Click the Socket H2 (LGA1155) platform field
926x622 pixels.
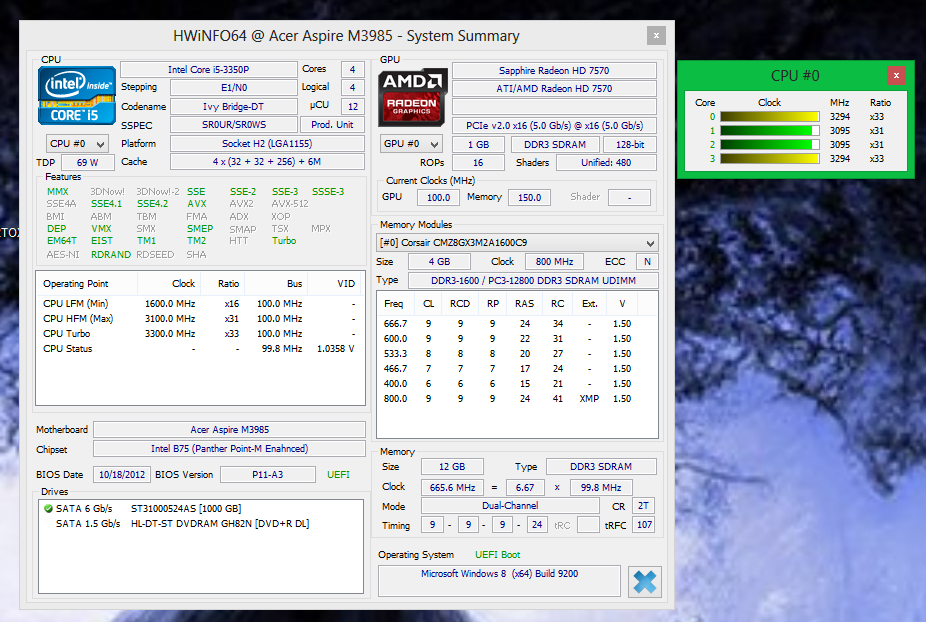267,144
